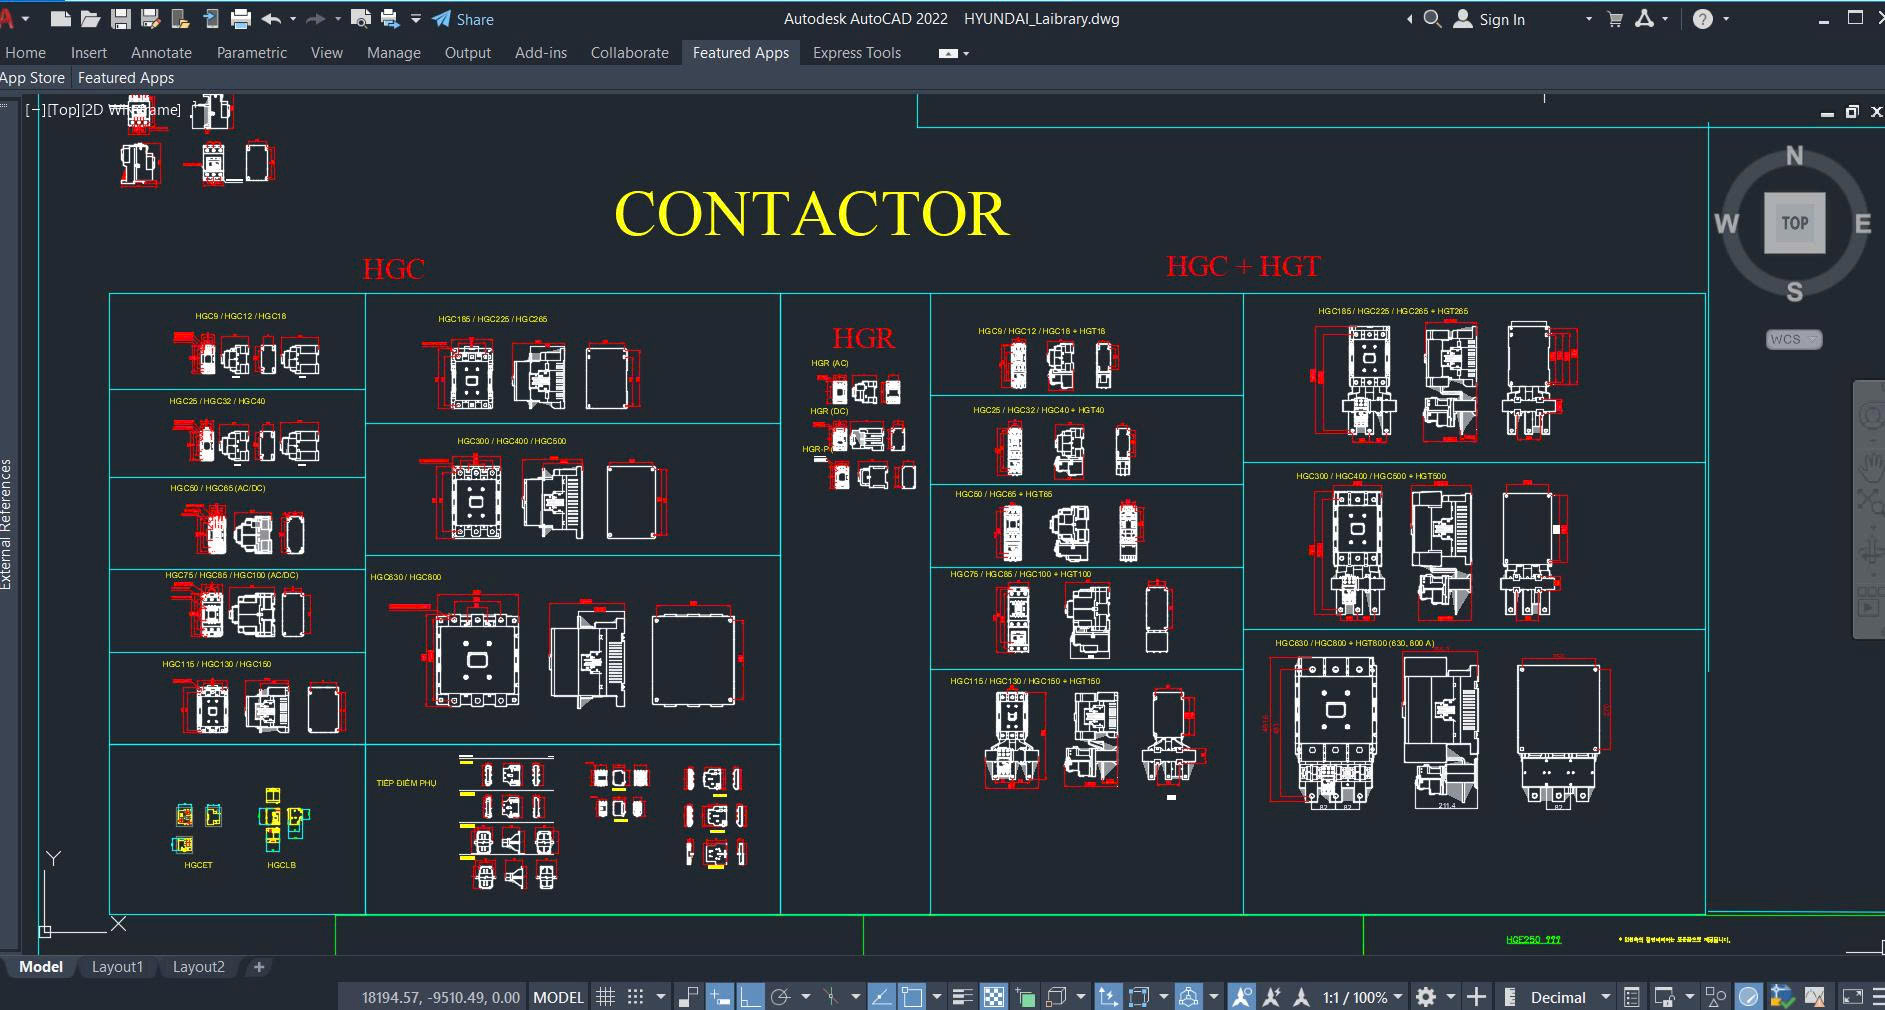Open a drawing file with the folder icon

(90, 19)
